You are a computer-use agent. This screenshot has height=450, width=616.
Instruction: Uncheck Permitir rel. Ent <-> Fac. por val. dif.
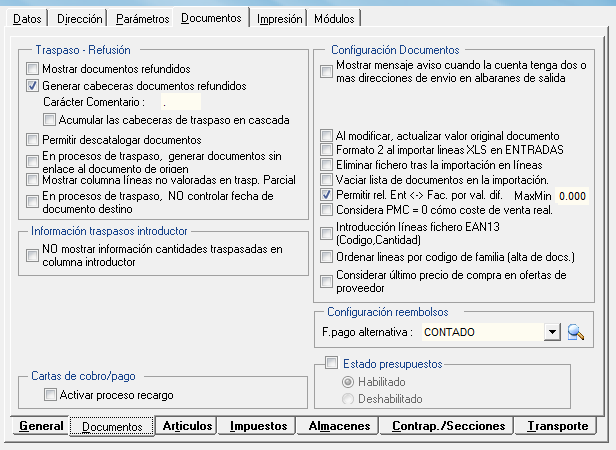pyautogui.click(x=326, y=195)
